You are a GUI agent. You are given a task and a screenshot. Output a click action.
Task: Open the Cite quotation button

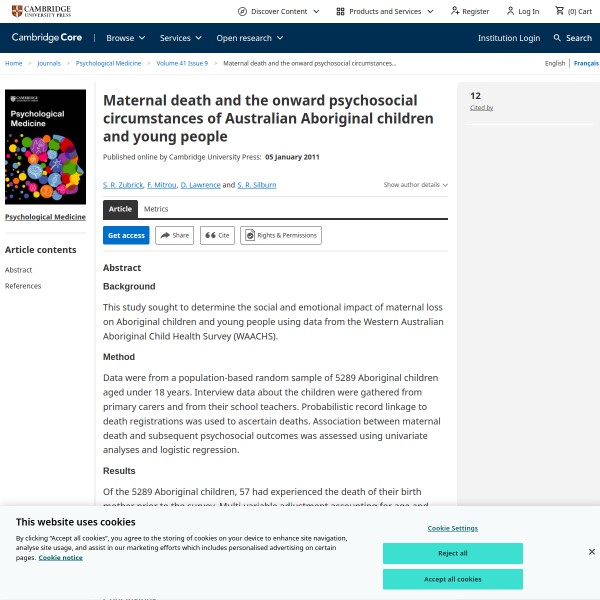[217, 235]
